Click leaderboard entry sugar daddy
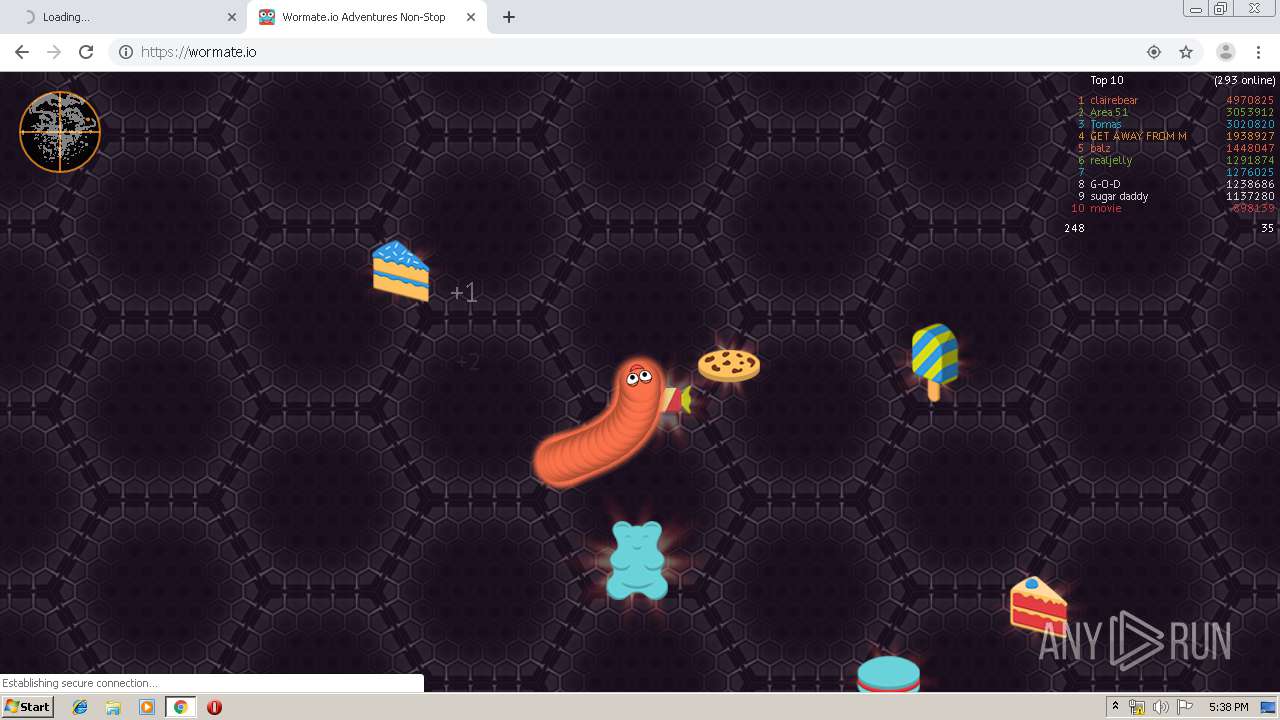The width and height of the screenshot is (1280, 720). point(1119,196)
